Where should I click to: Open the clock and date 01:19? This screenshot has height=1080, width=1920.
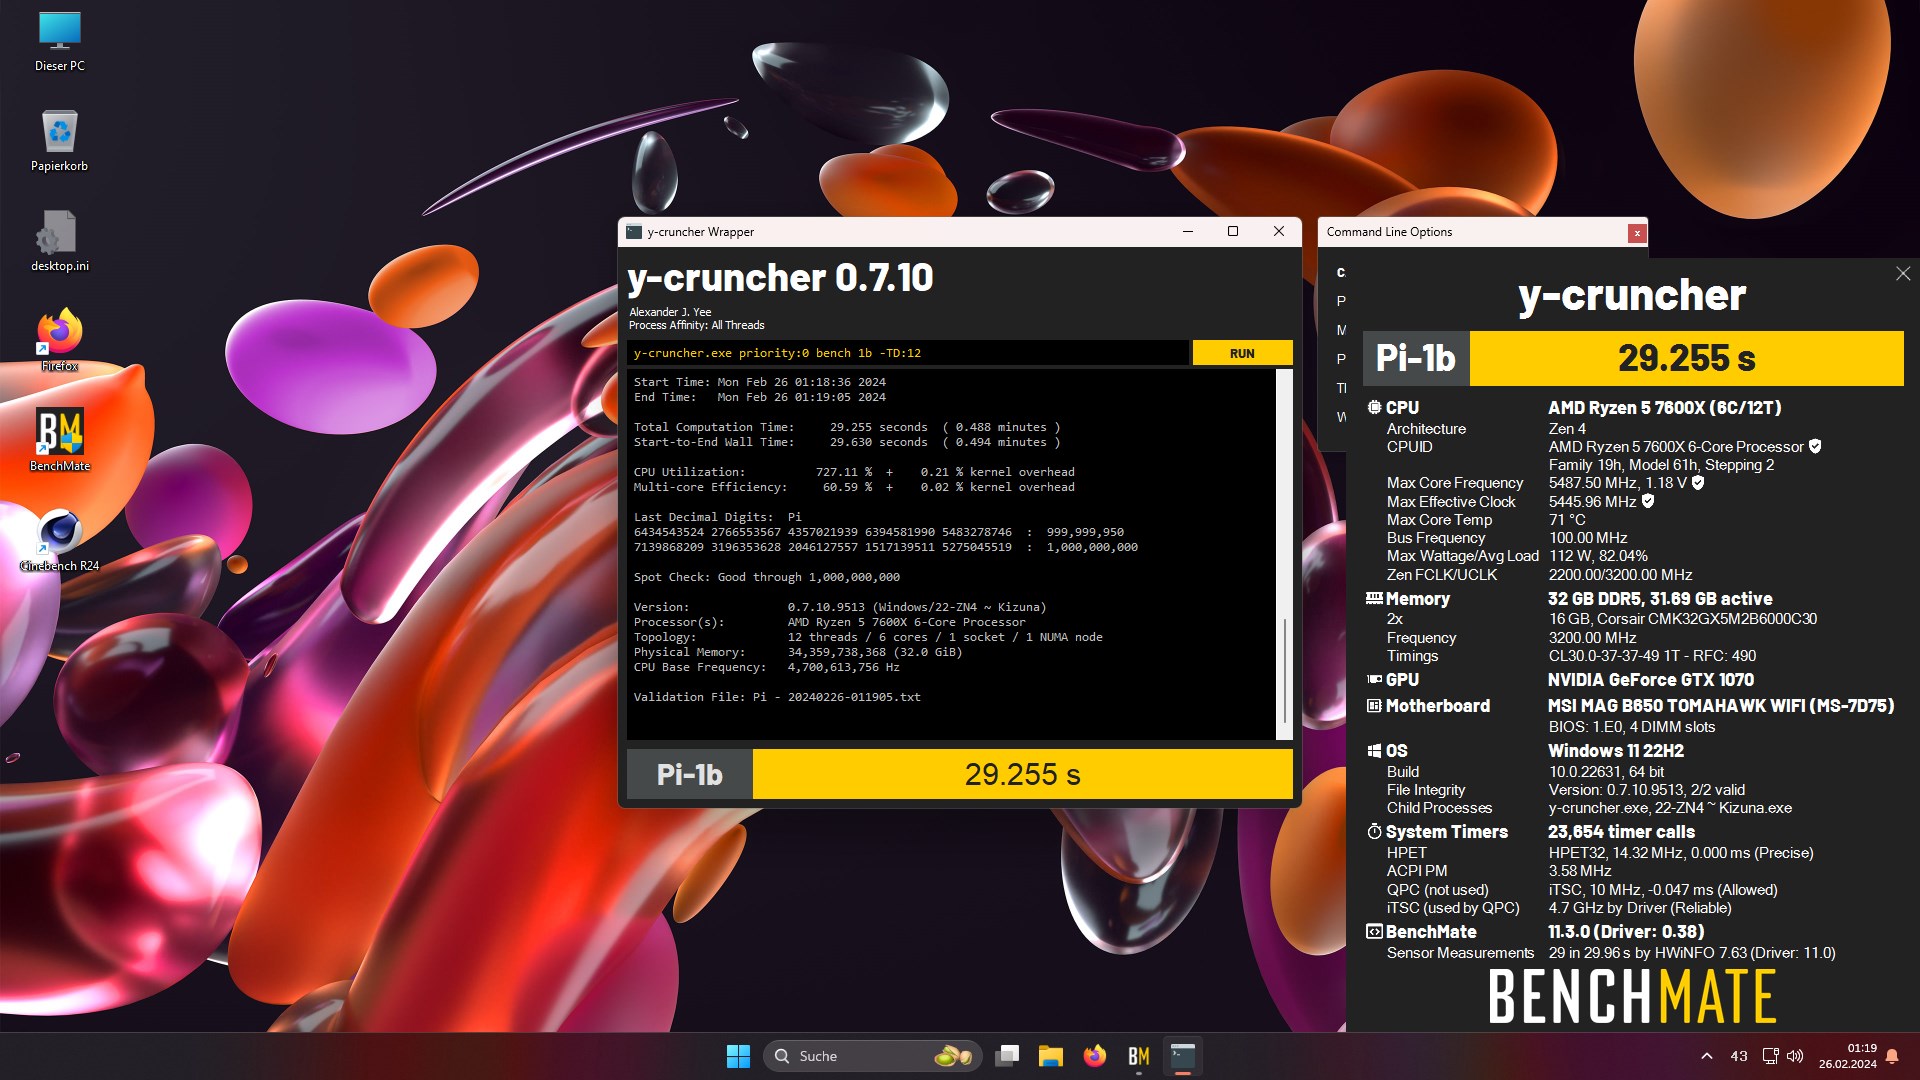tap(1847, 1056)
